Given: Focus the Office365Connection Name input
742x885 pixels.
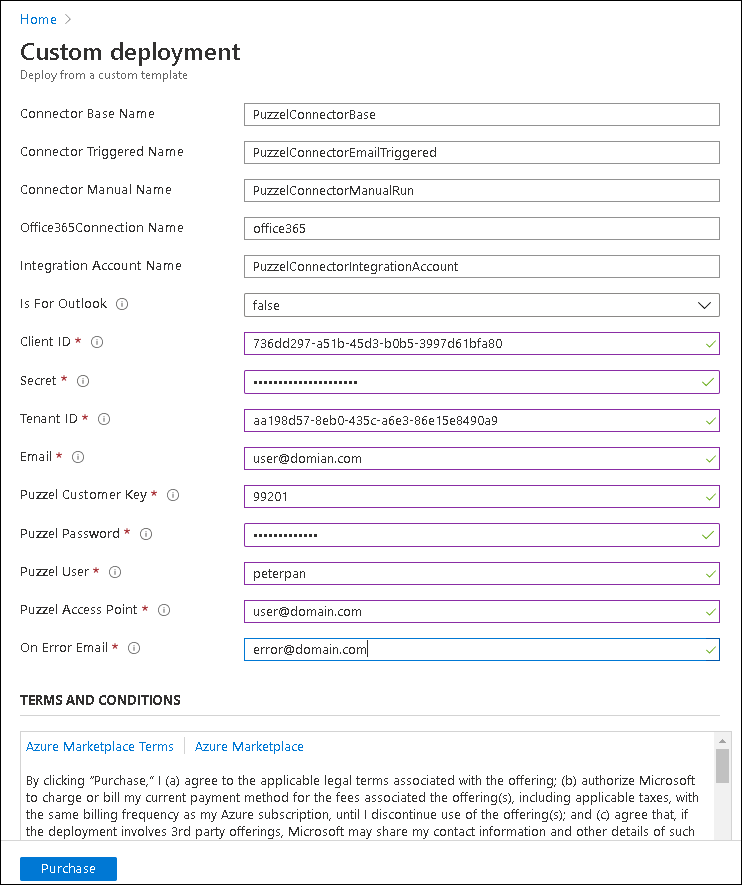Looking at the screenshot, I should 481,229.
